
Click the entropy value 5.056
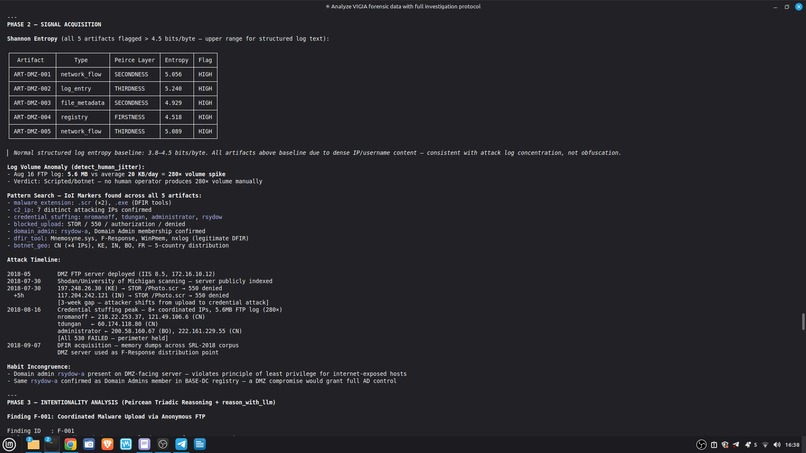coord(173,74)
